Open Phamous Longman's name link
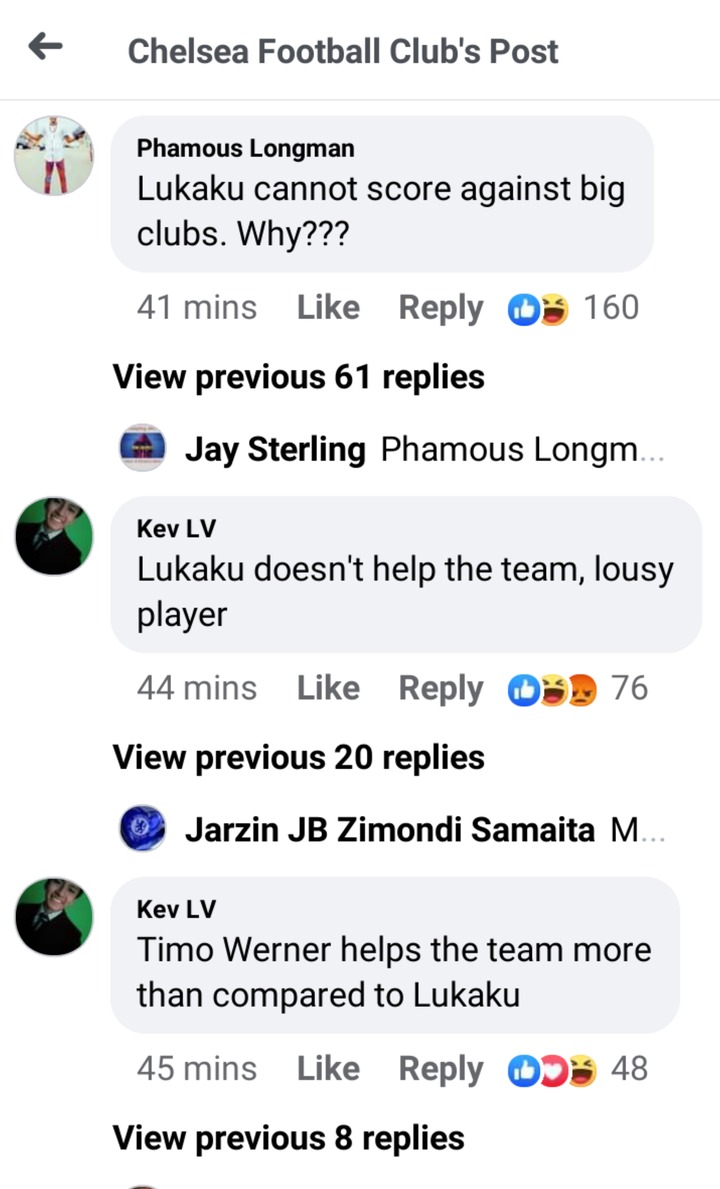 (246, 148)
